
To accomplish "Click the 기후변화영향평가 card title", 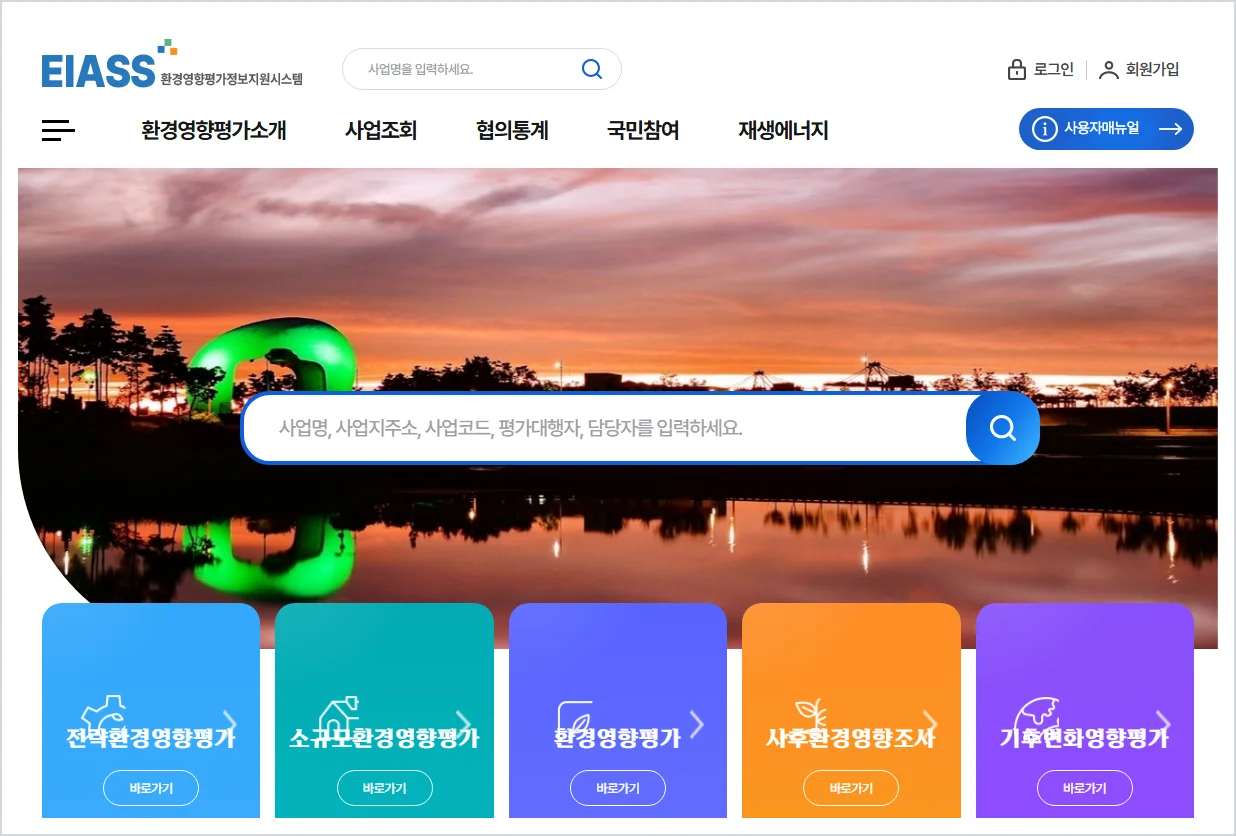I will click(1085, 739).
